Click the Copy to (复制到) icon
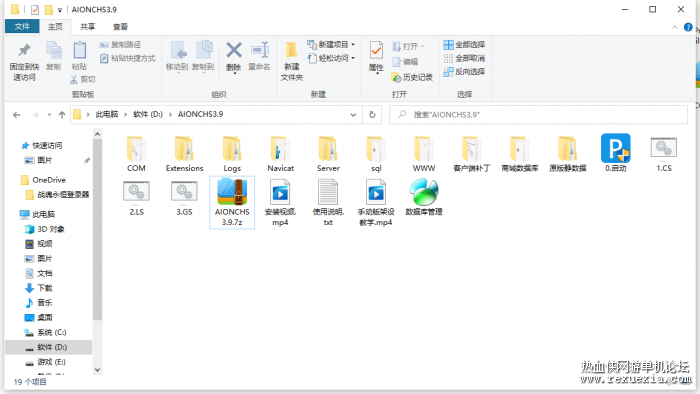Viewport: 700px width, 394px height. [203, 57]
